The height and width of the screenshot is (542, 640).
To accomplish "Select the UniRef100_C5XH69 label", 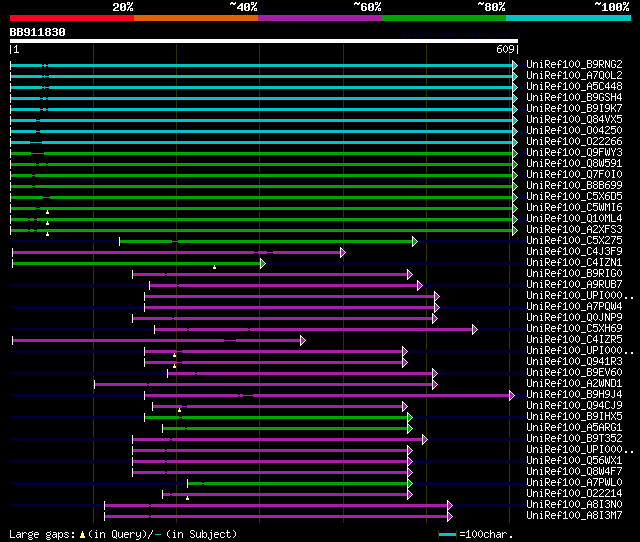I will [x=574, y=329].
